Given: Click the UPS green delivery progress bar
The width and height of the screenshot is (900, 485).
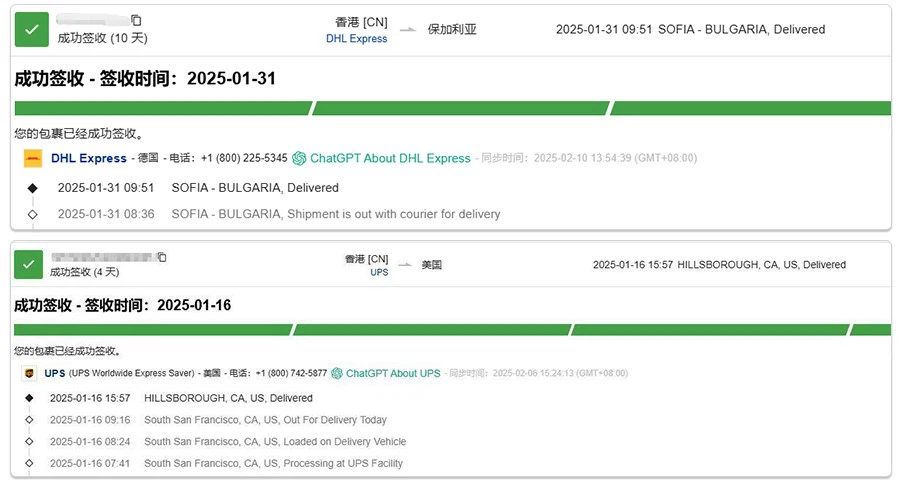Looking at the screenshot, I should click(x=452, y=330).
